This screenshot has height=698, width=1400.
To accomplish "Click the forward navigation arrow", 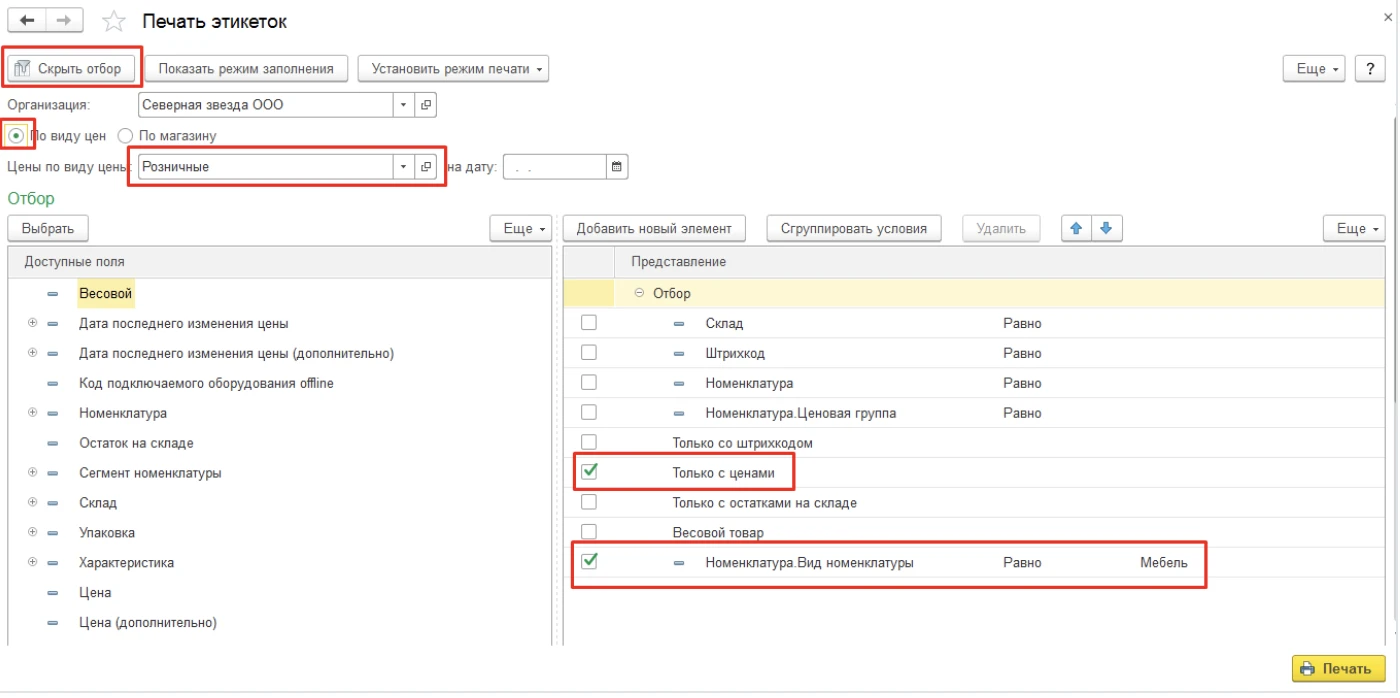I will (64, 21).
